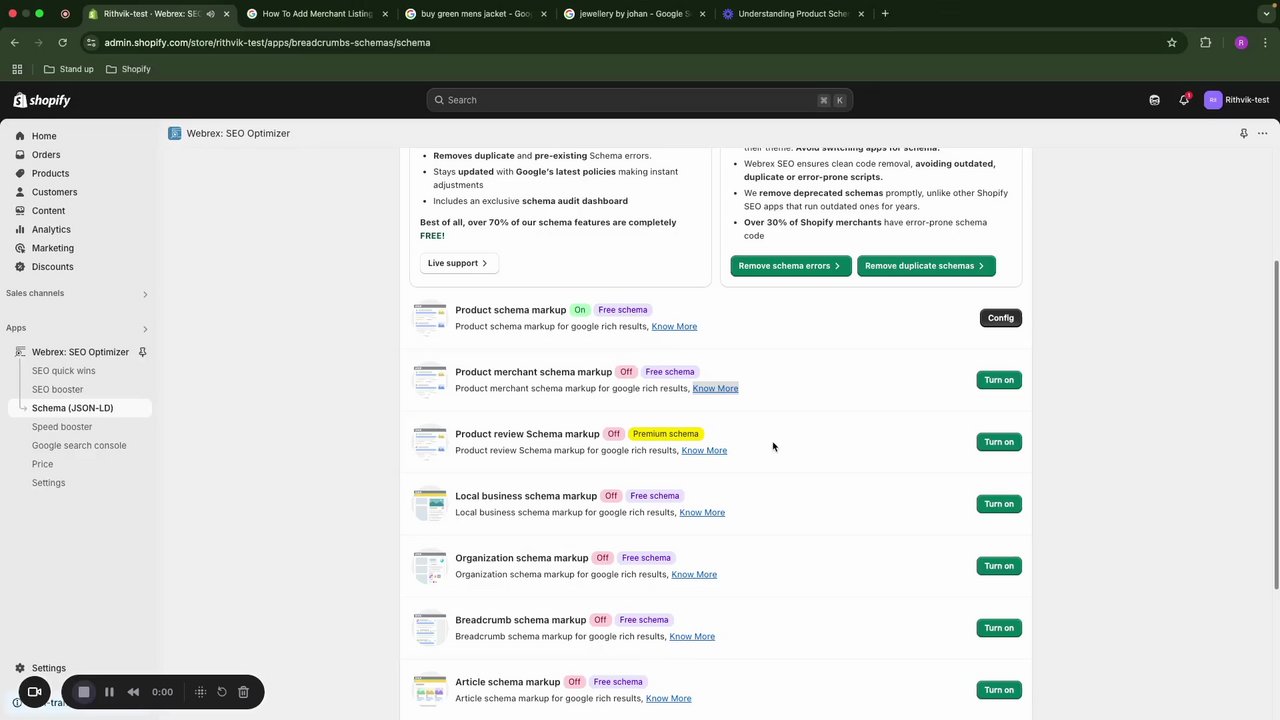The width and height of the screenshot is (1280, 720).
Task: Restart recording with circular arrow icon
Action: point(222,692)
